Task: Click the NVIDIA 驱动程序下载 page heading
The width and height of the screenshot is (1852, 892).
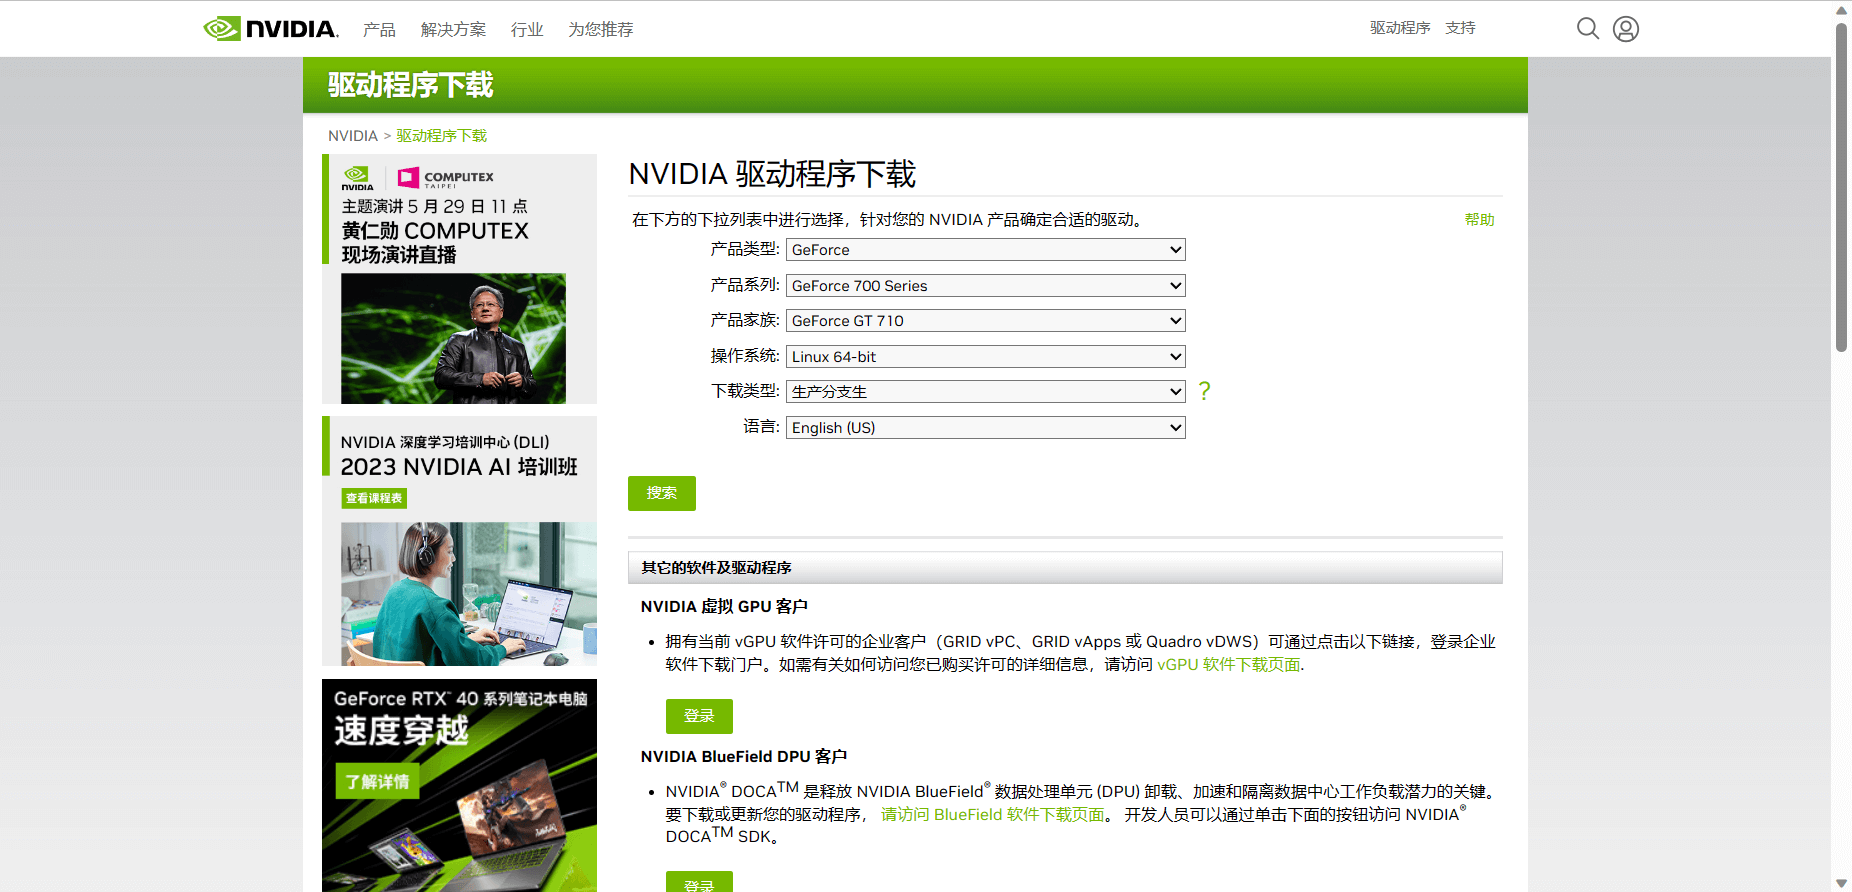Action: [772, 174]
